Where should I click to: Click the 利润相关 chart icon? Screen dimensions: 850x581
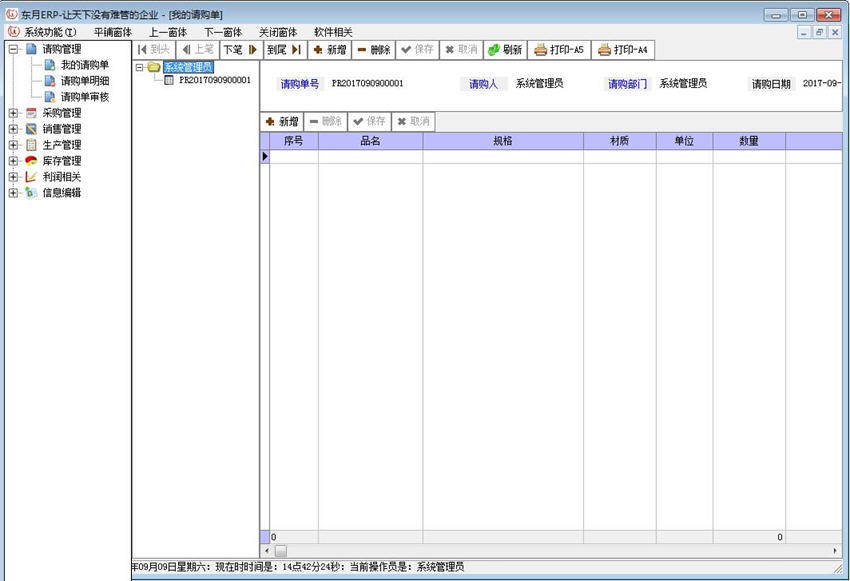point(31,177)
